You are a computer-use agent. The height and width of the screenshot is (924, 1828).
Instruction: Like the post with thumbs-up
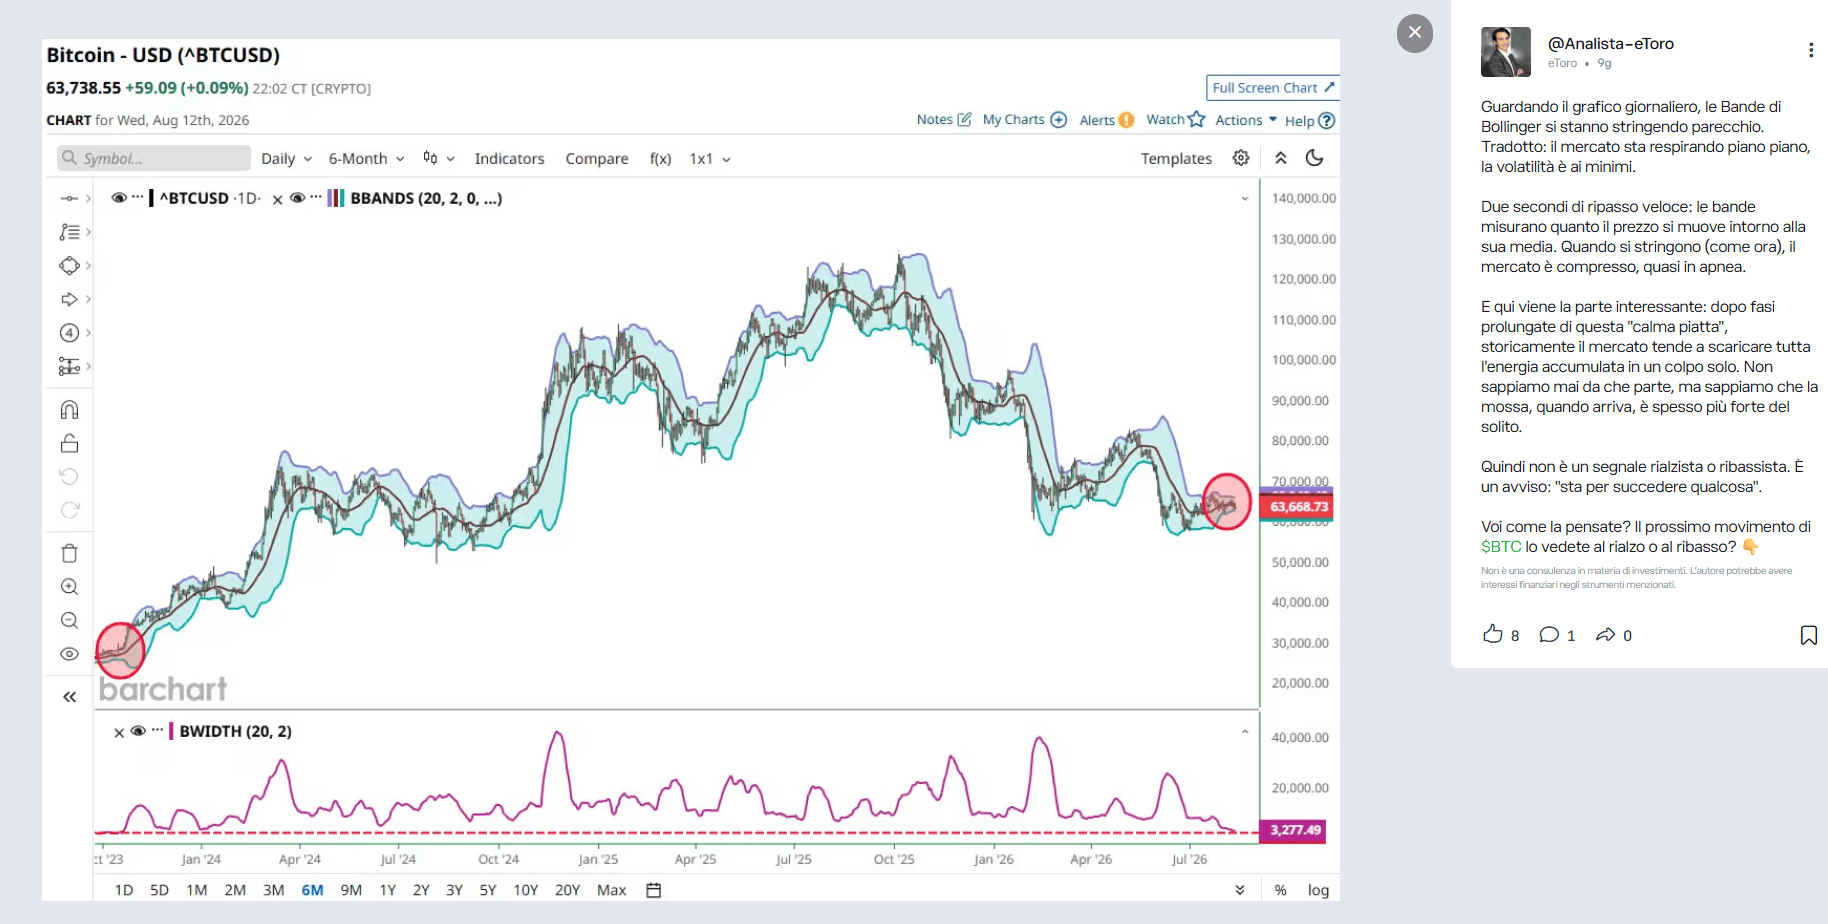tap(1493, 634)
